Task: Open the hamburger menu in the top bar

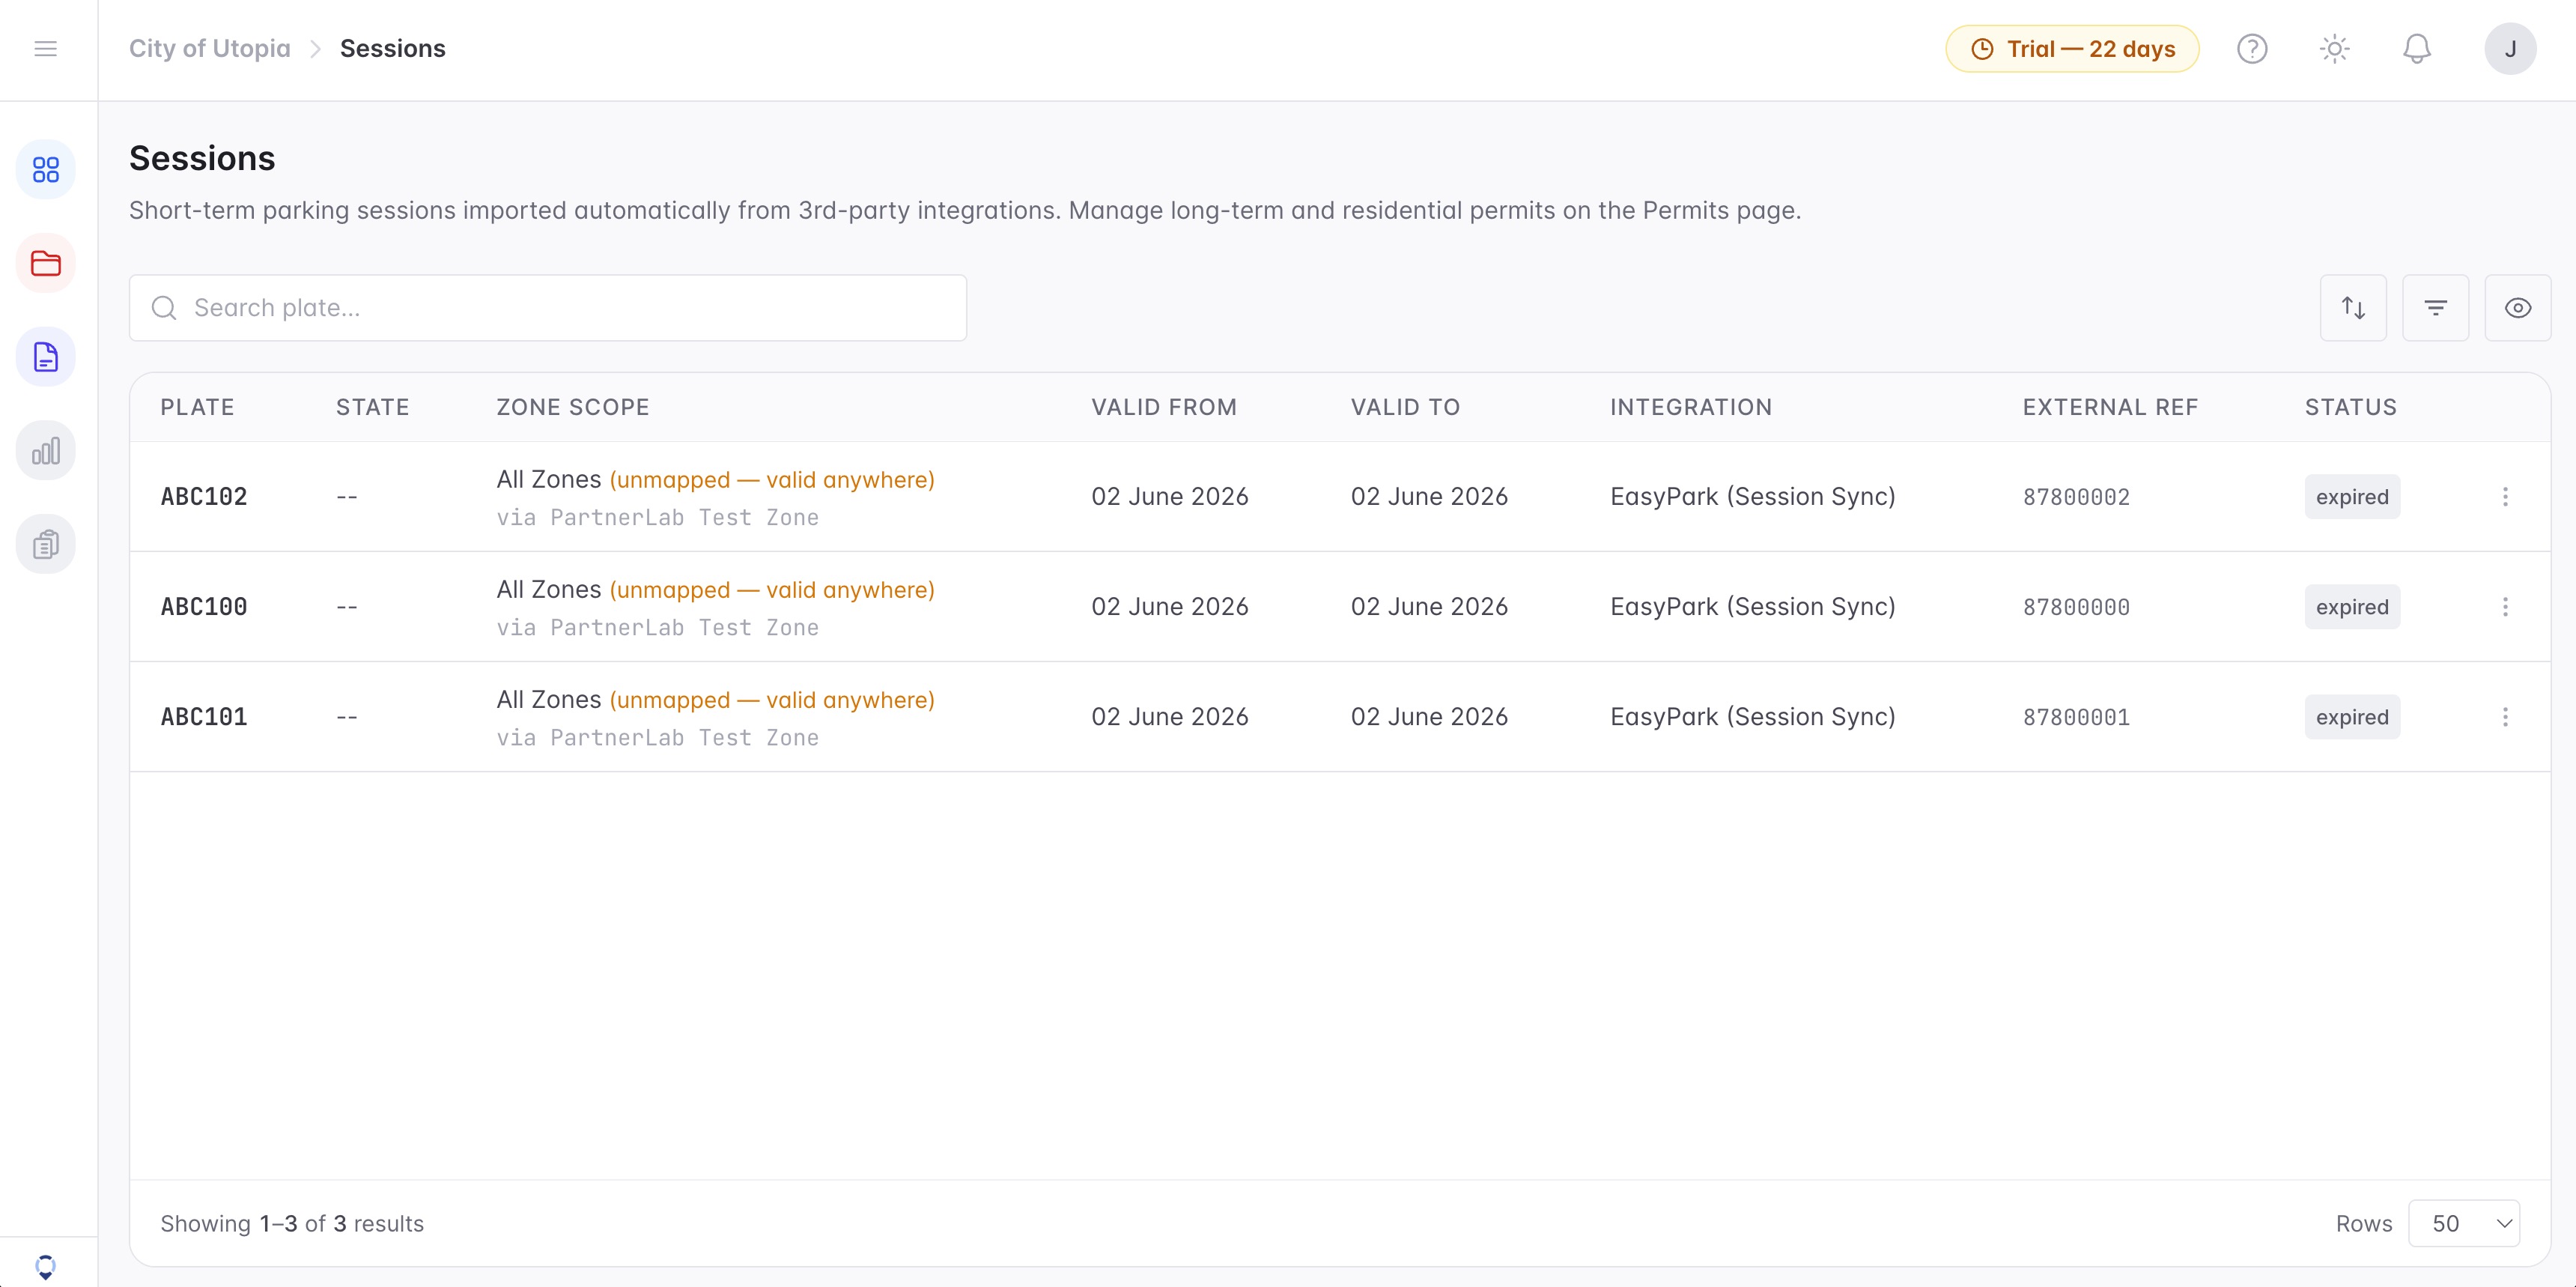Action: pyautogui.click(x=46, y=49)
